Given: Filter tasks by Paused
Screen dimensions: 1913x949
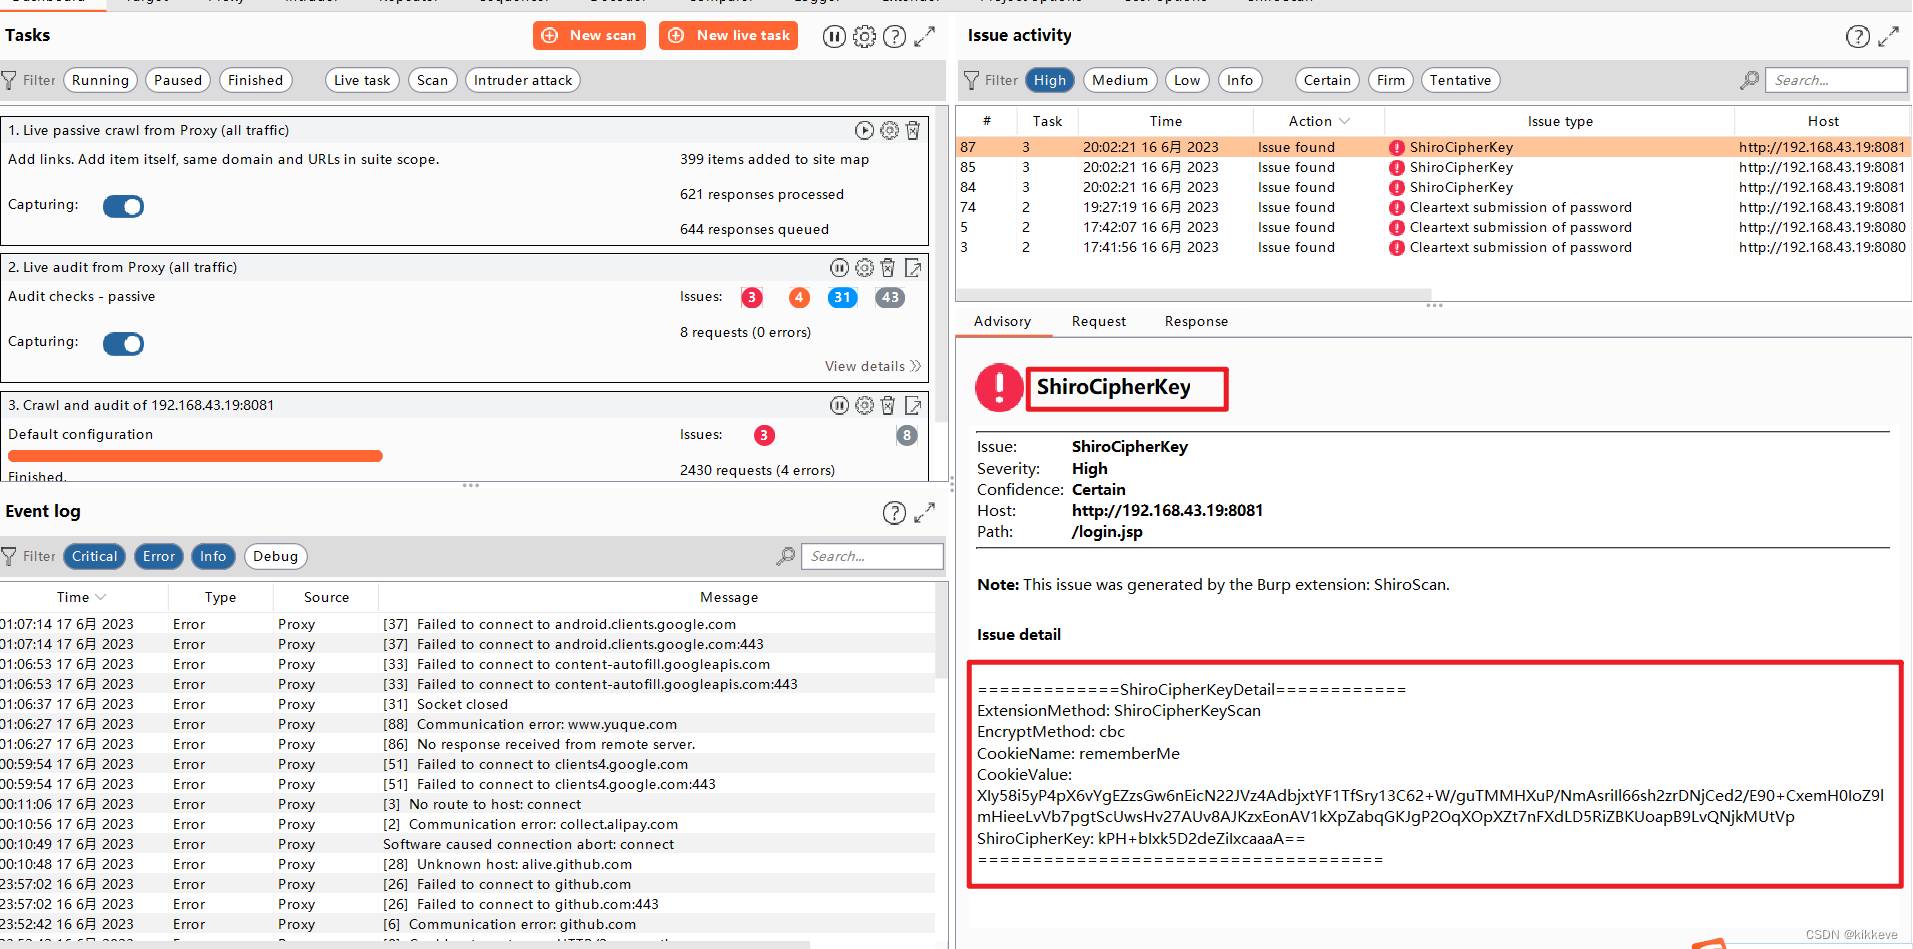Looking at the screenshot, I should coord(178,80).
